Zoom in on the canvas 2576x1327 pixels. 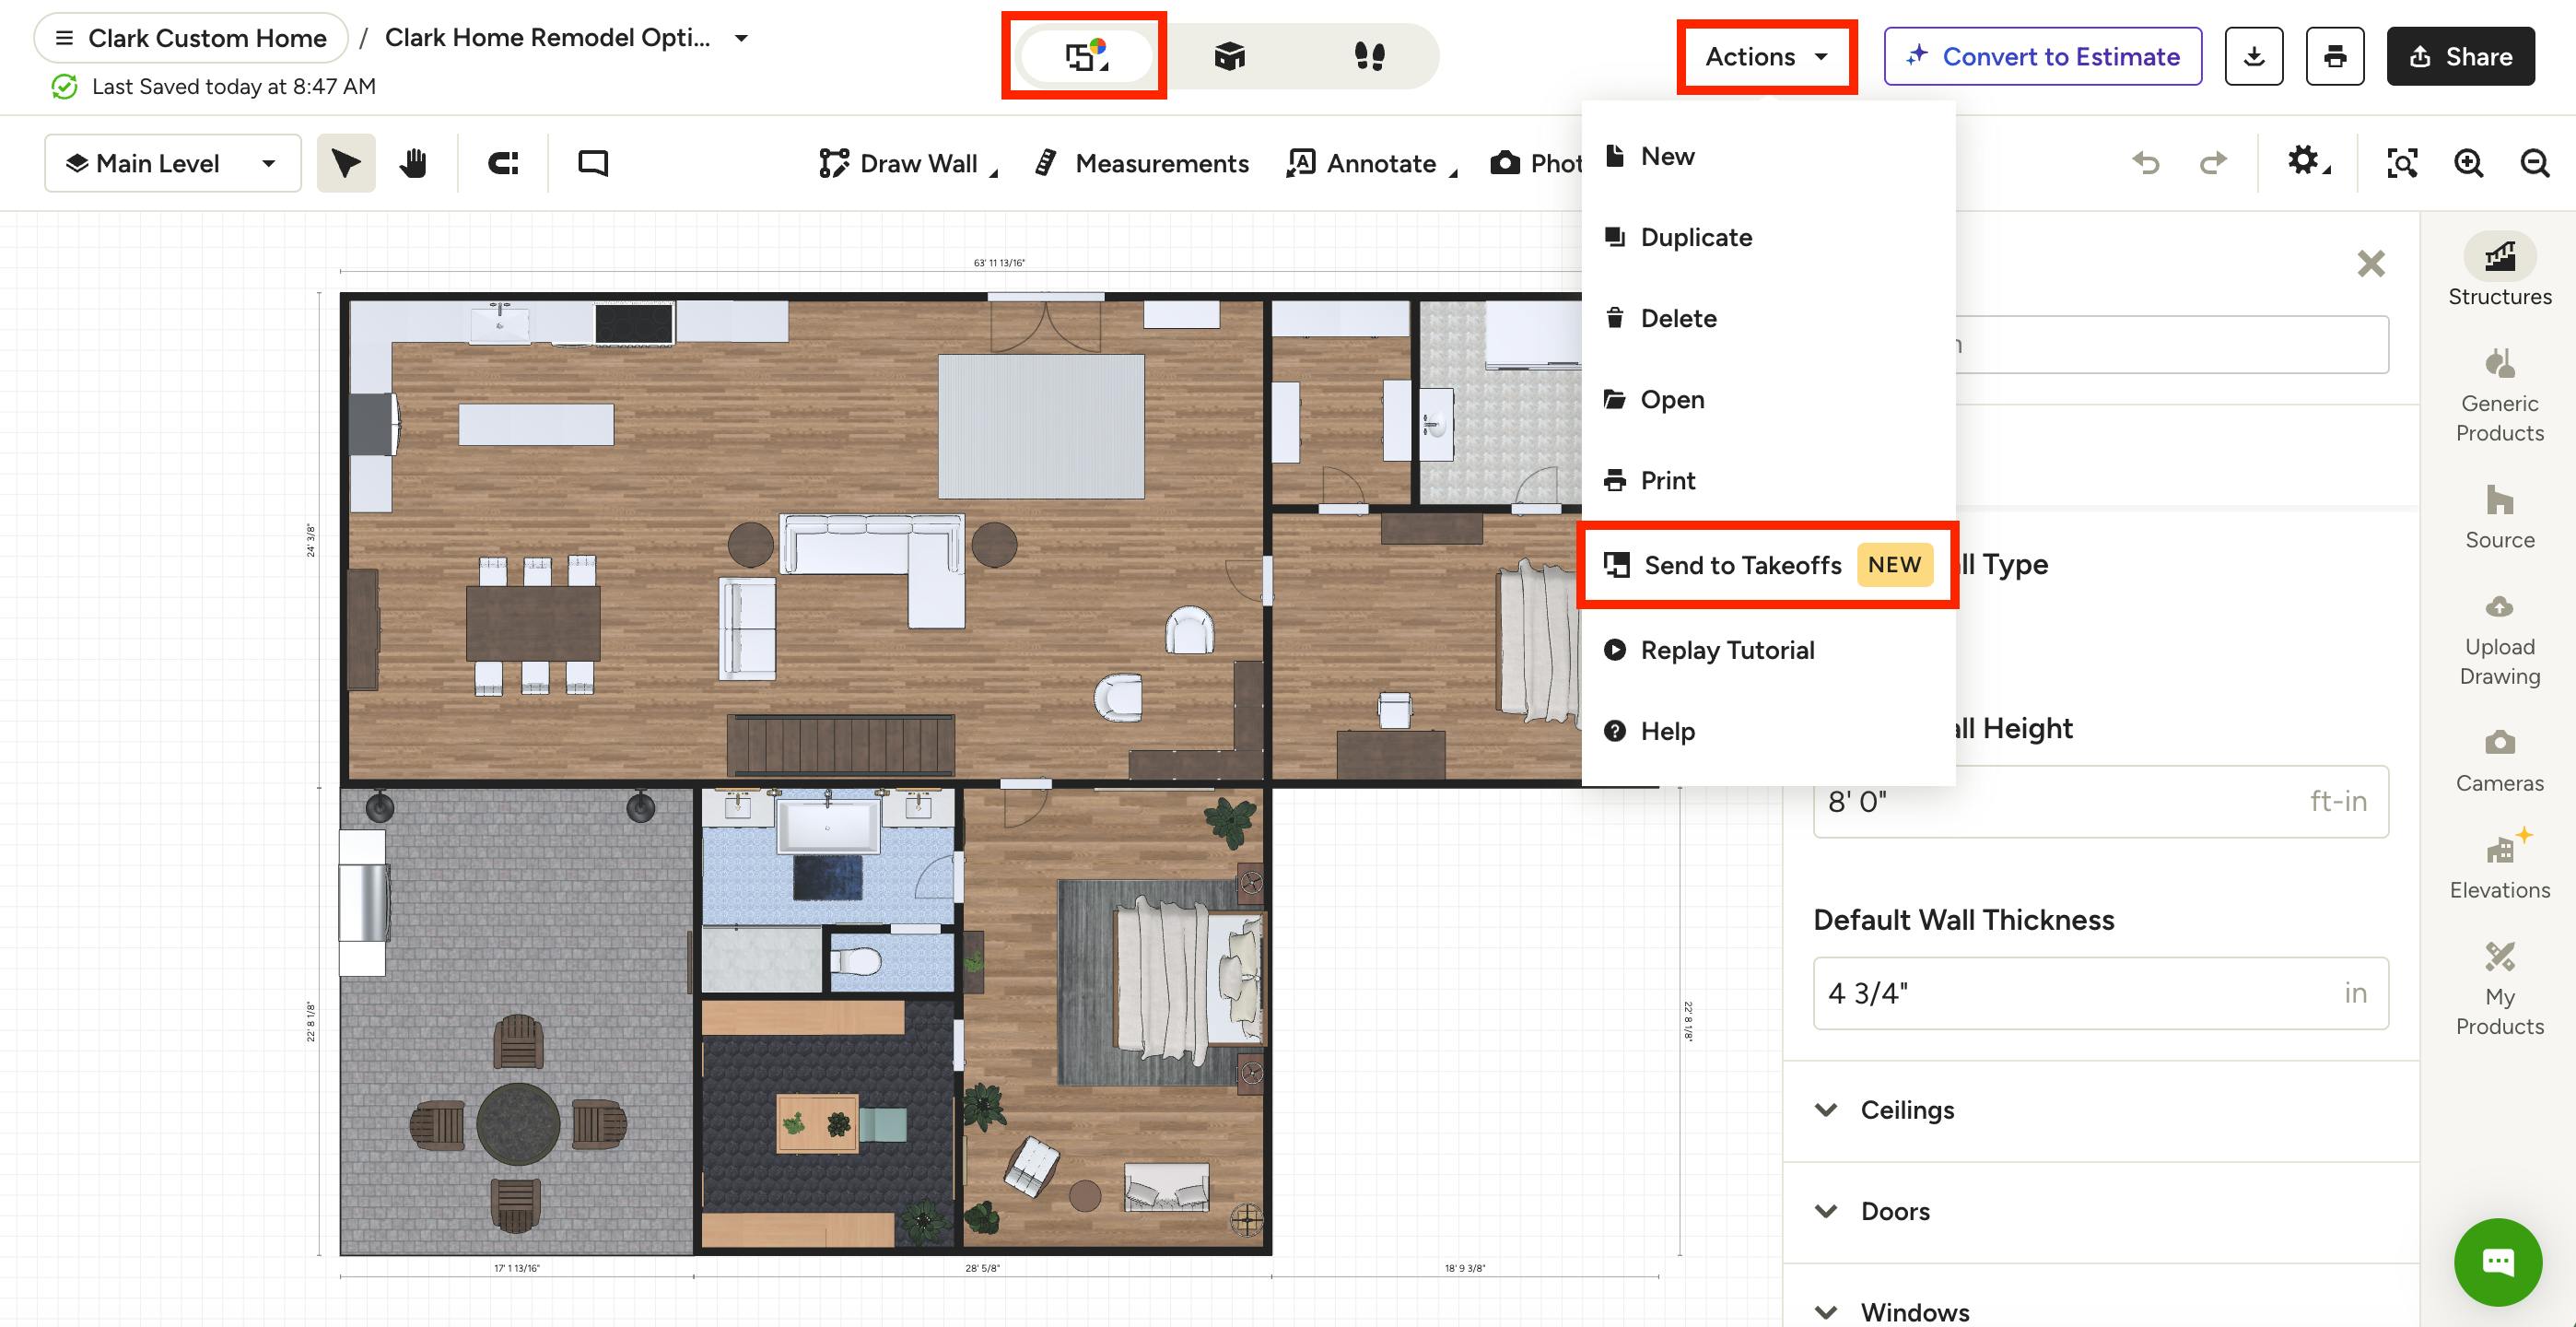pos(2469,163)
